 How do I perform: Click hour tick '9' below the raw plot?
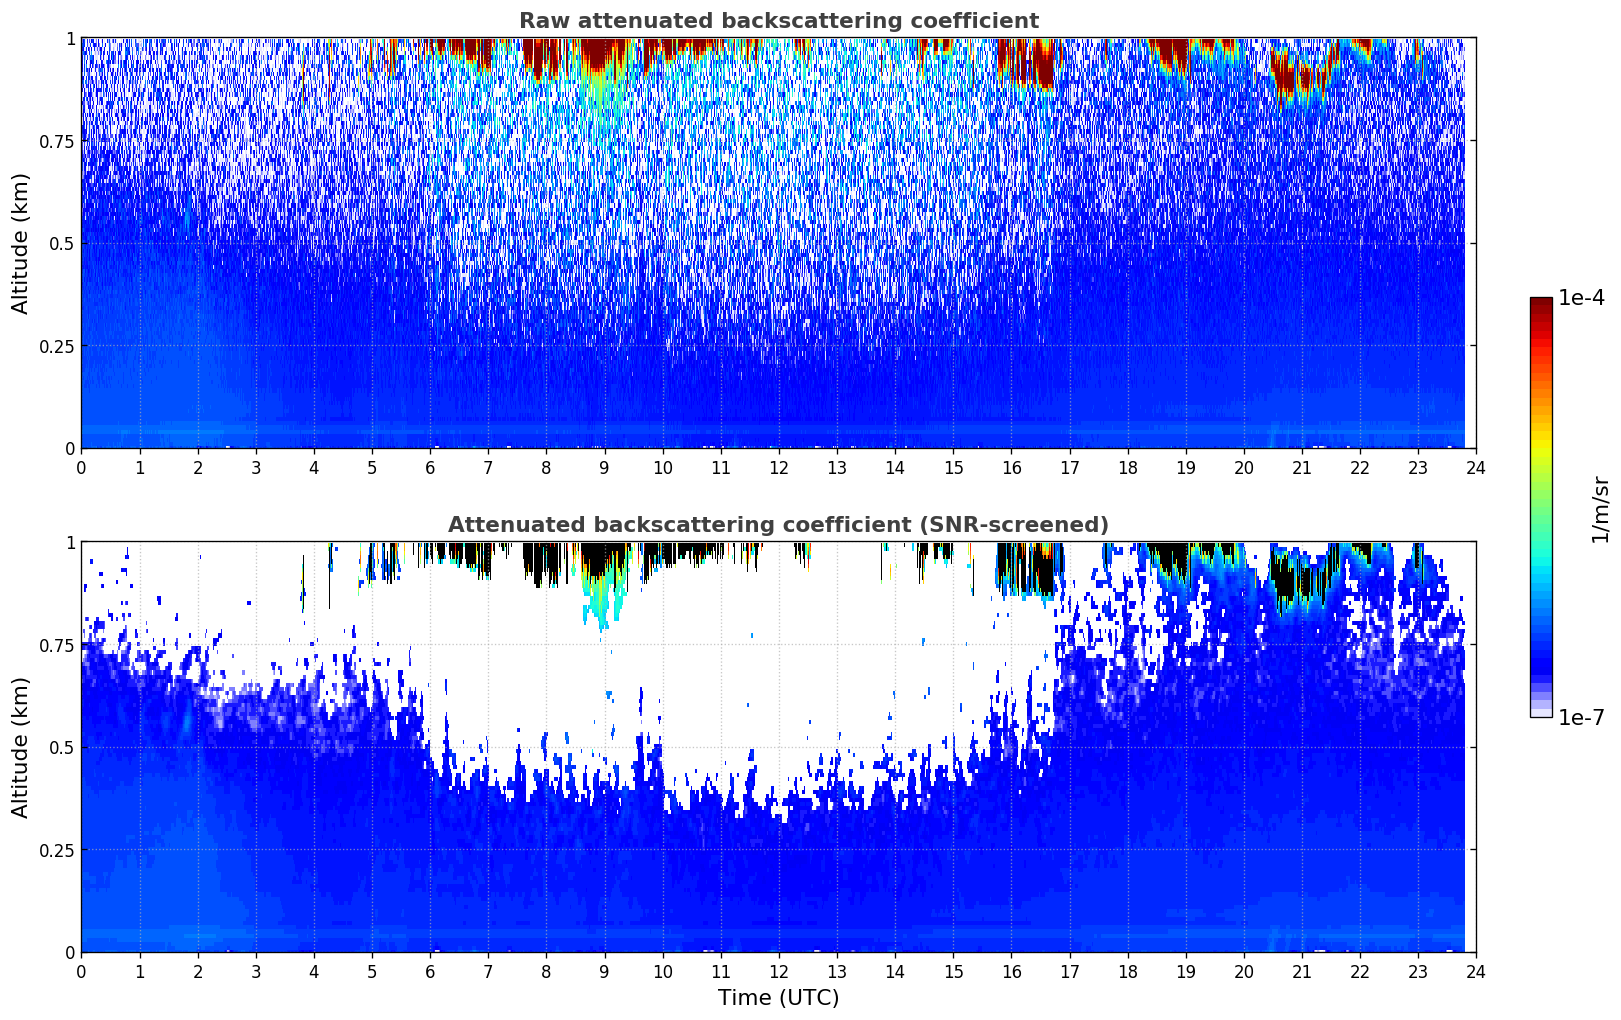[x=604, y=467]
